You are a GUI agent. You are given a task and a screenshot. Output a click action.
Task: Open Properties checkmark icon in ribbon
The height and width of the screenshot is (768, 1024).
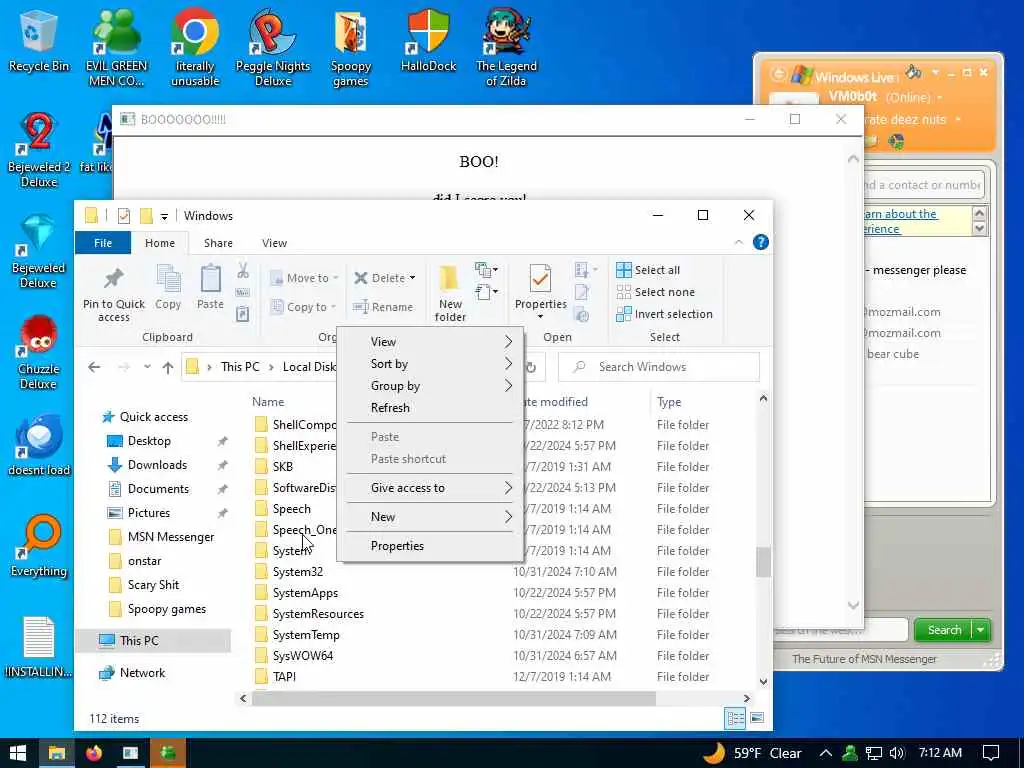coord(540,280)
